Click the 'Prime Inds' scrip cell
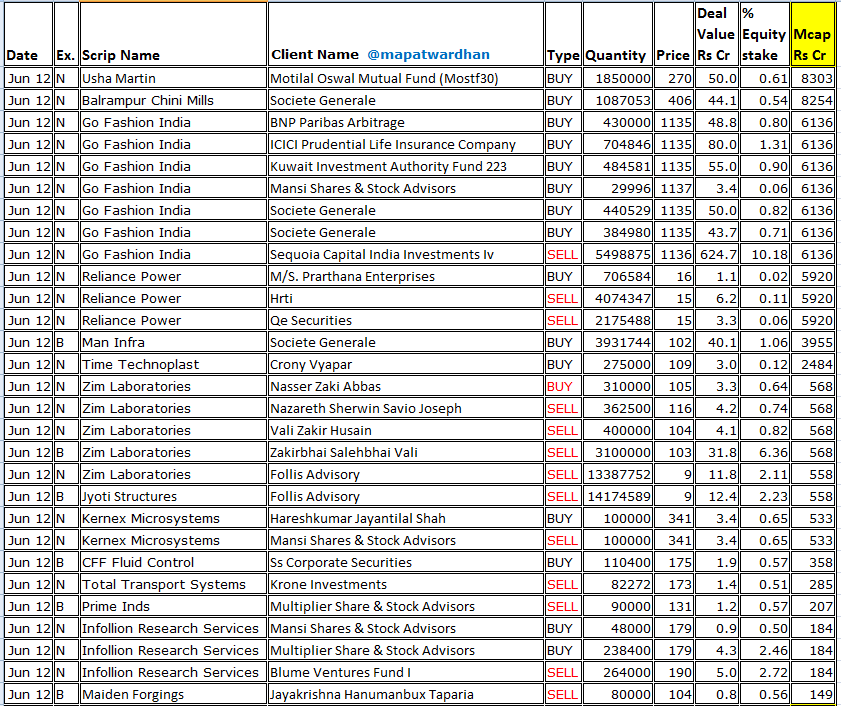Viewport: 841px width, 706px height. pyautogui.click(x=173, y=606)
